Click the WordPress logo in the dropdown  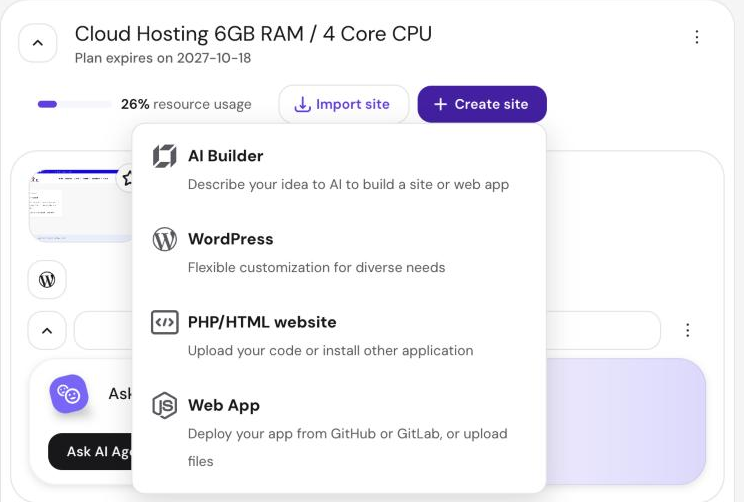coord(165,239)
